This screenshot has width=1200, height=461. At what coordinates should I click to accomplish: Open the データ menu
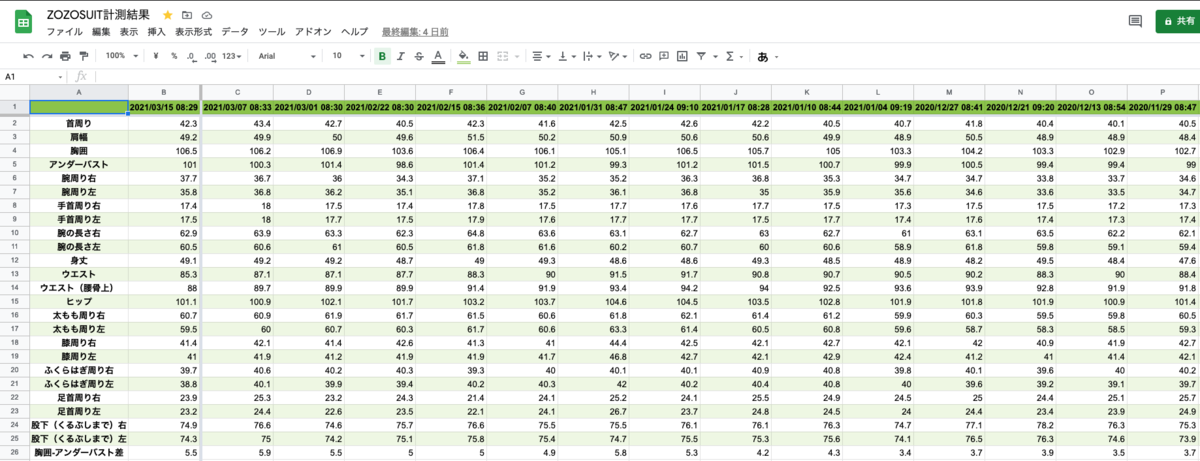[x=236, y=32]
